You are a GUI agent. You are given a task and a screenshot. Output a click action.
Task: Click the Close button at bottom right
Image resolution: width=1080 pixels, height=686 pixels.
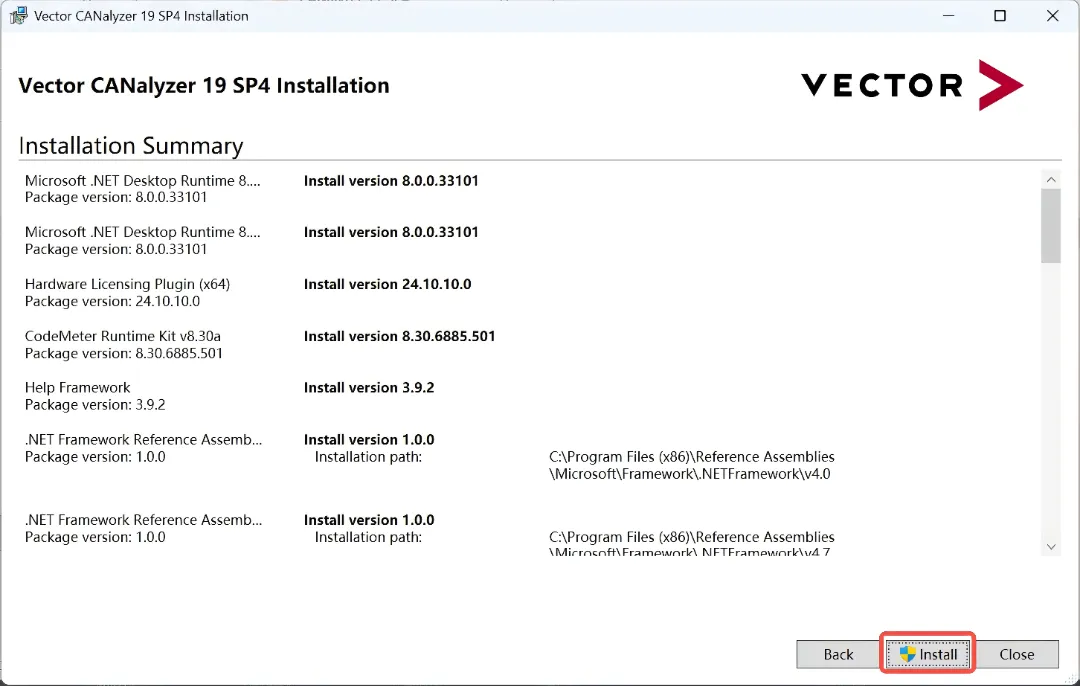[1017, 654]
